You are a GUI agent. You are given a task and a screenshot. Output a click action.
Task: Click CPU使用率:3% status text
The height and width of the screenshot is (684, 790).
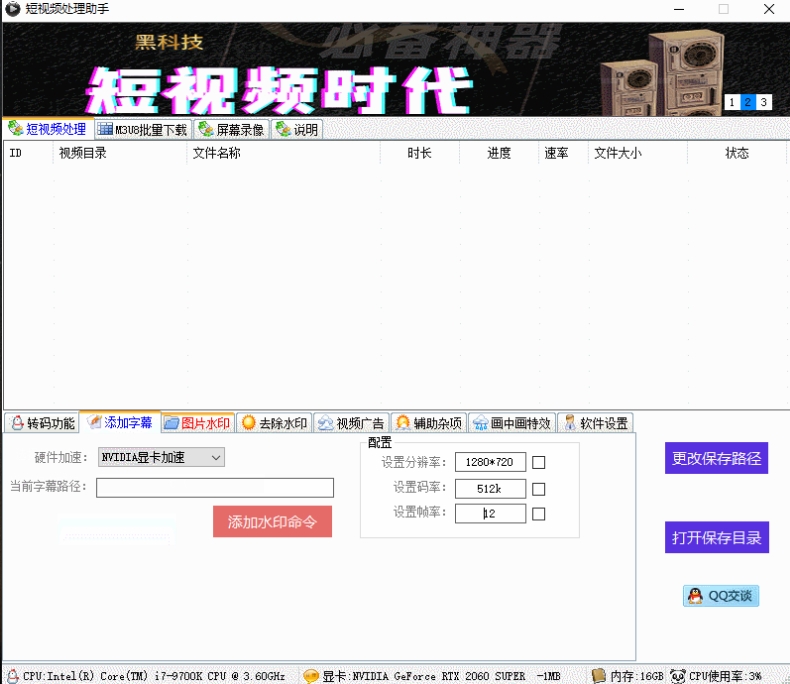725,676
